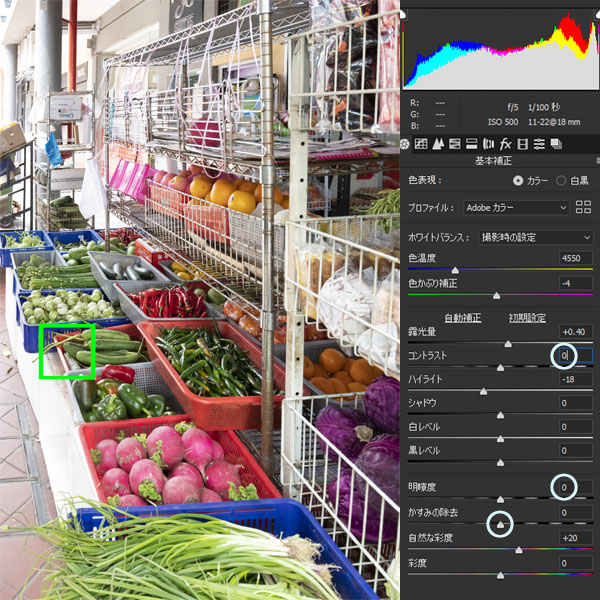Click the 自動補正 link

point(463,318)
